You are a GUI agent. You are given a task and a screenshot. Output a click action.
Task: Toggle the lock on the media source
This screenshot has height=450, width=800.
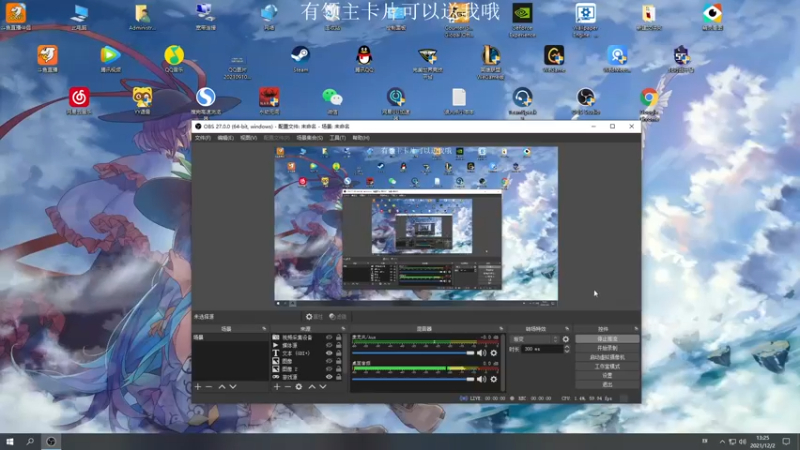[x=339, y=346]
